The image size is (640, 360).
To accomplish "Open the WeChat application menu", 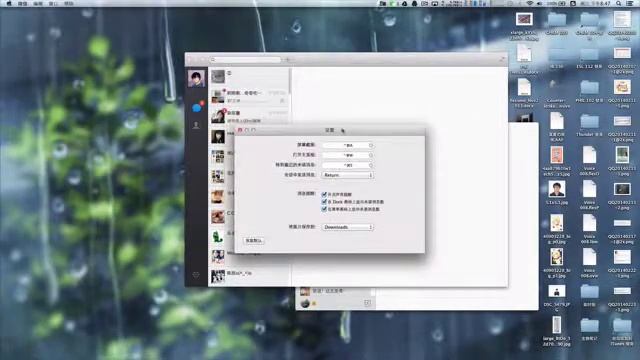I will tap(22, 3).
